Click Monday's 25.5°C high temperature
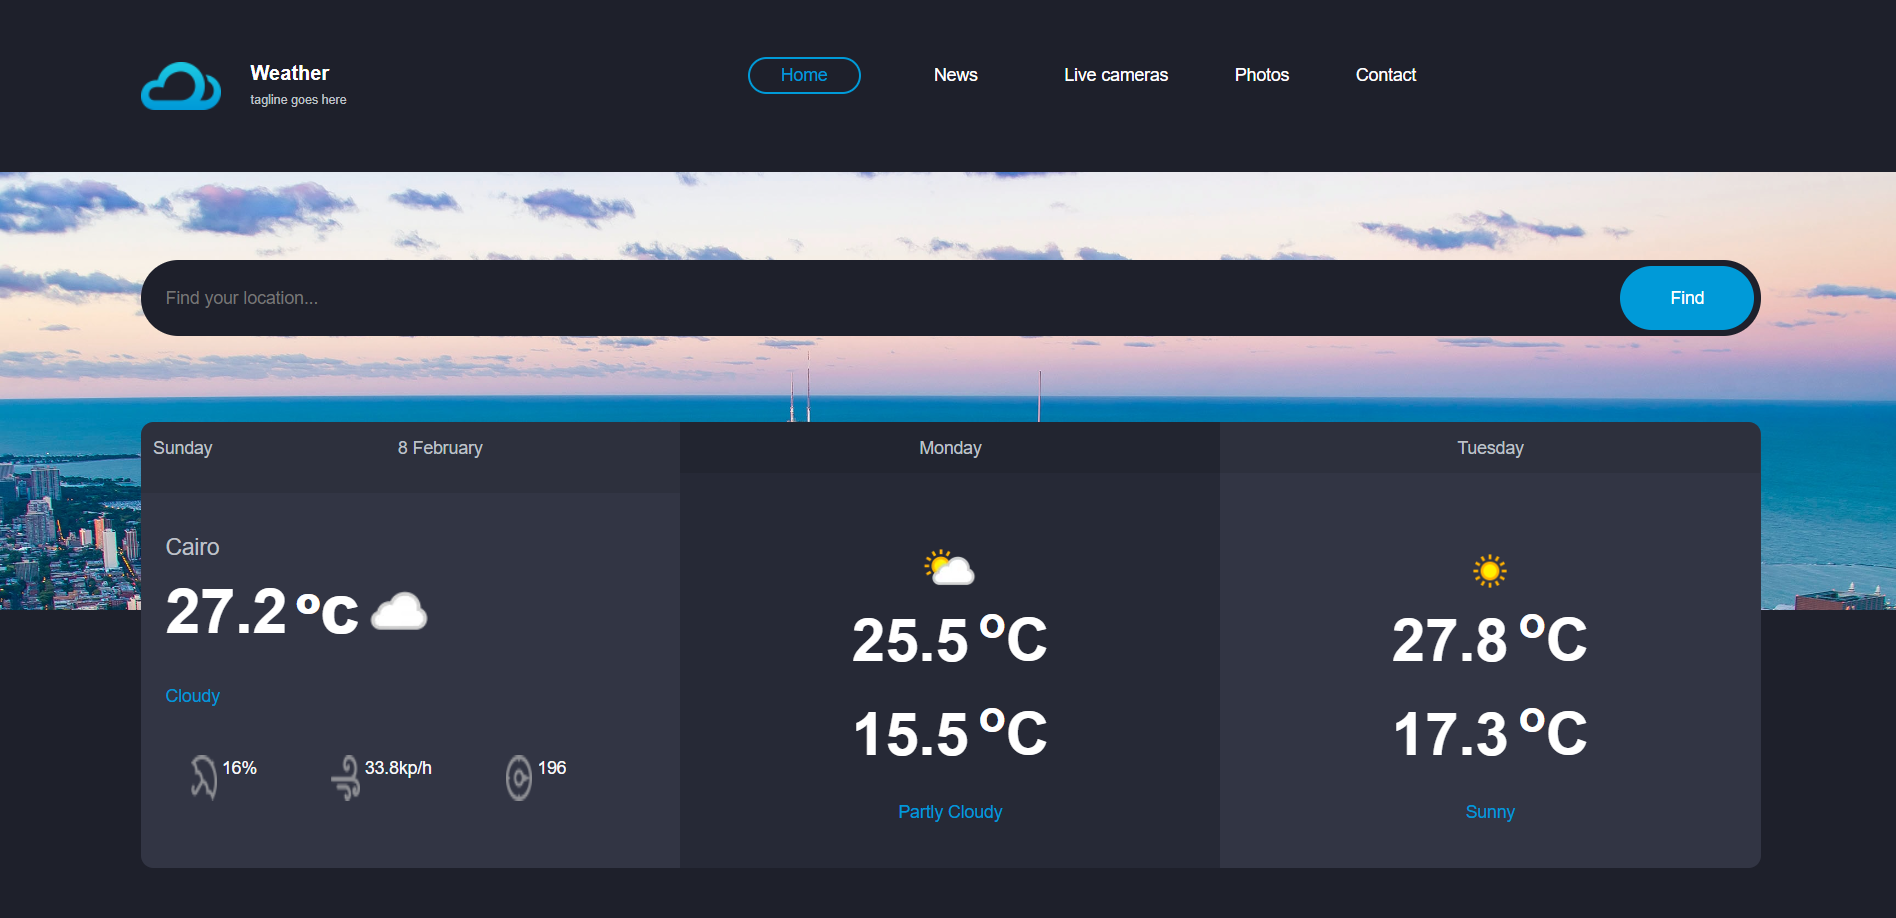This screenshot has width=1896, height=918. [x=949, y=640]
